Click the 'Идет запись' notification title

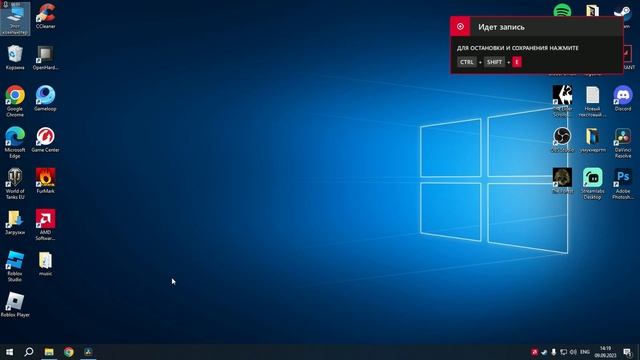tap(501, 27)
